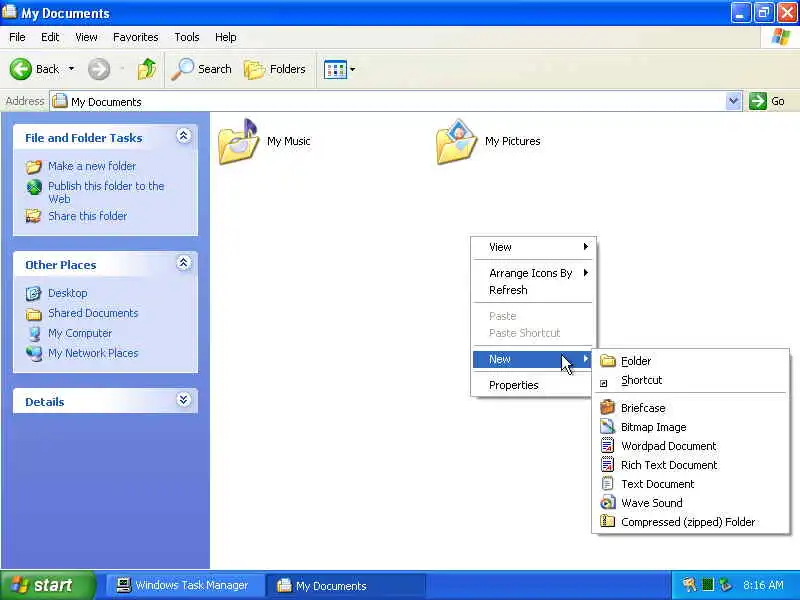The width and height of the screenshot is (800, 600).
Task: Click the highlighted New menu item
Action: 532,359
